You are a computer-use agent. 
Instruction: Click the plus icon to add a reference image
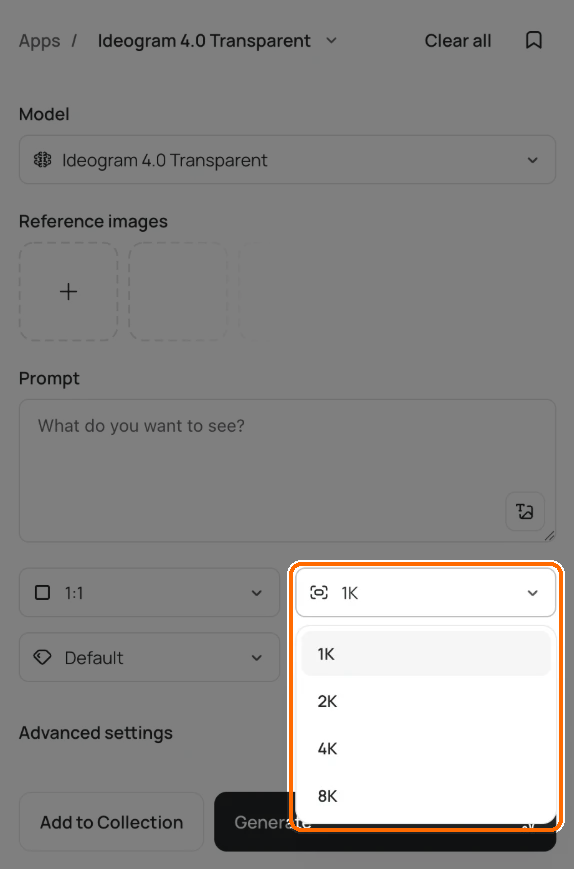[69, 292]
